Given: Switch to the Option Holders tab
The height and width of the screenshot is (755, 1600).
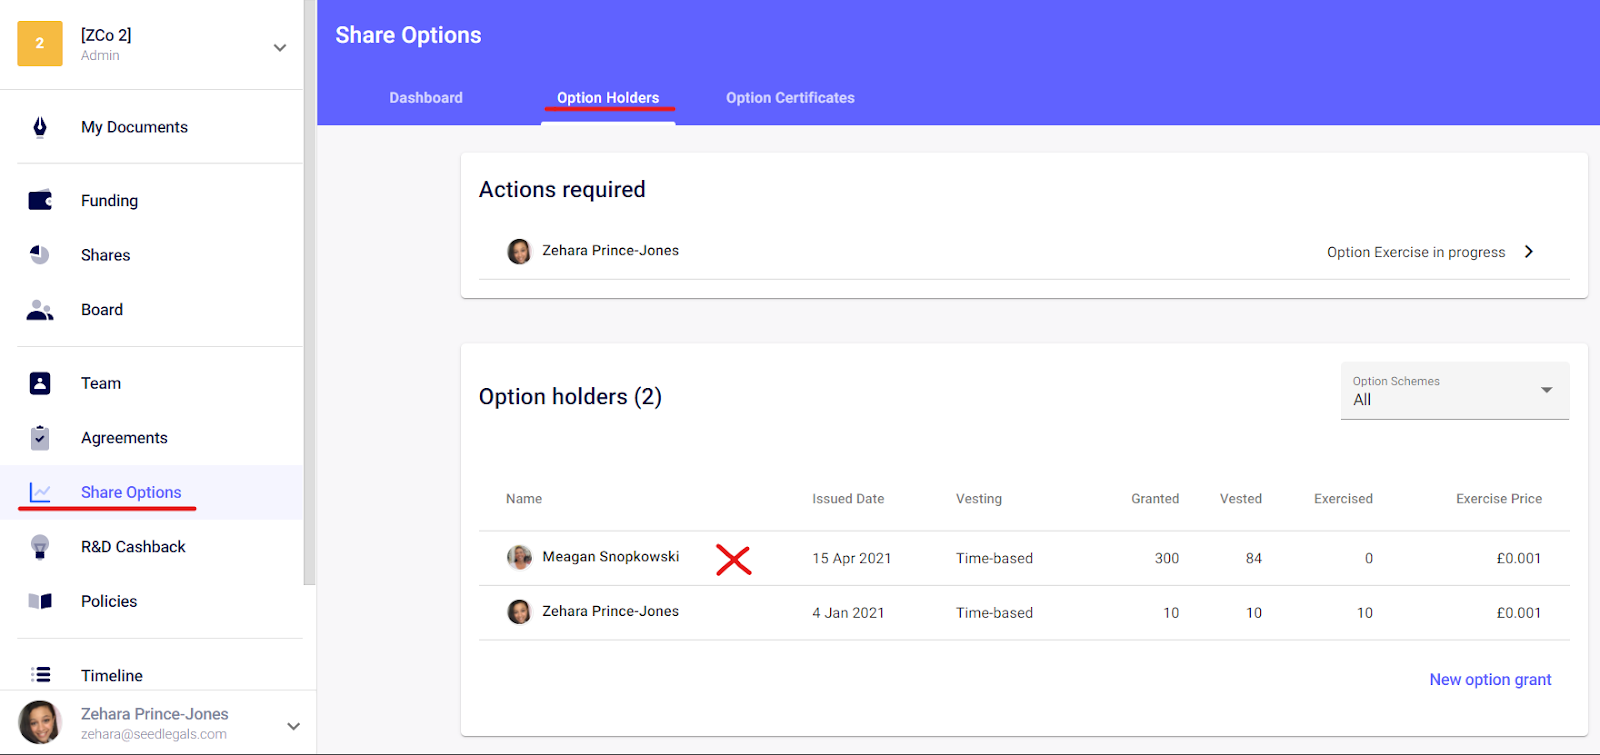Looking at the screenshot, I should (x=608, y=98).
